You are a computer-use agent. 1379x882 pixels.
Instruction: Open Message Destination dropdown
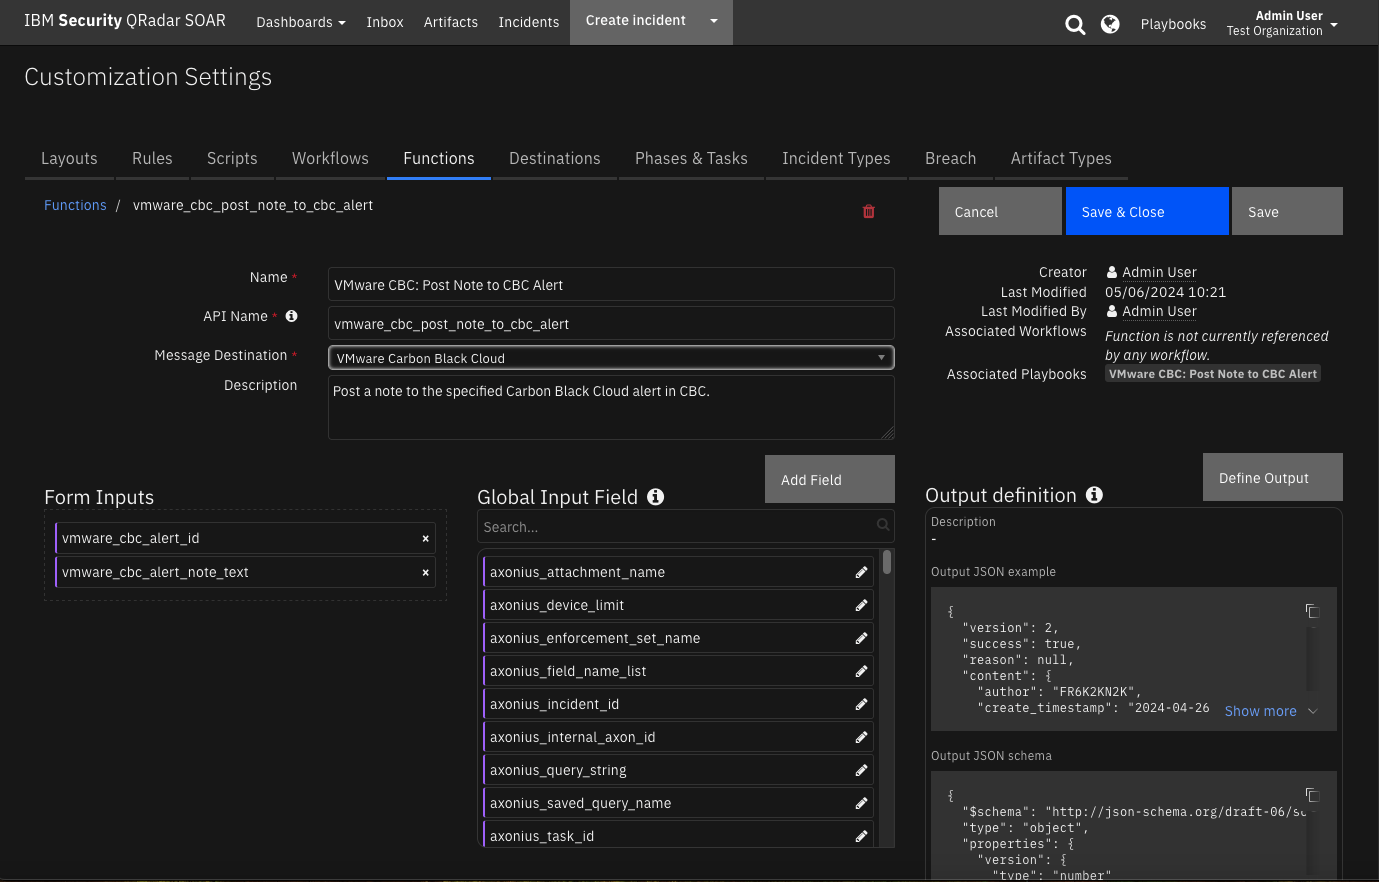611,358
